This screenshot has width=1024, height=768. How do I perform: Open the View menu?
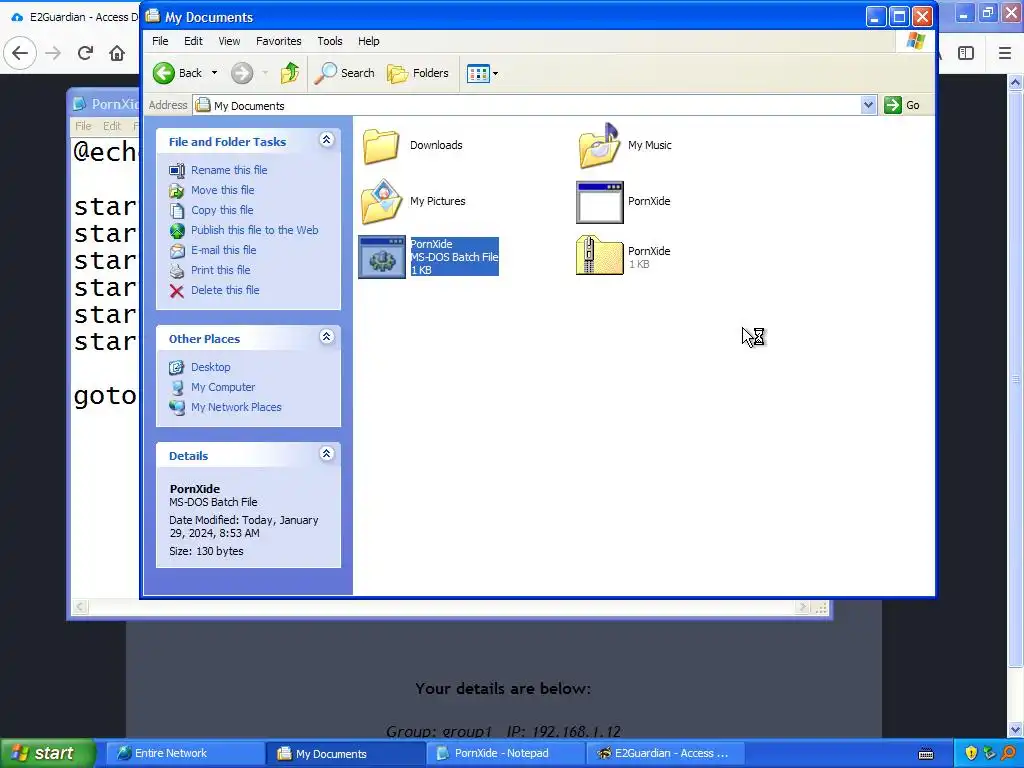[x=229, y=41]
